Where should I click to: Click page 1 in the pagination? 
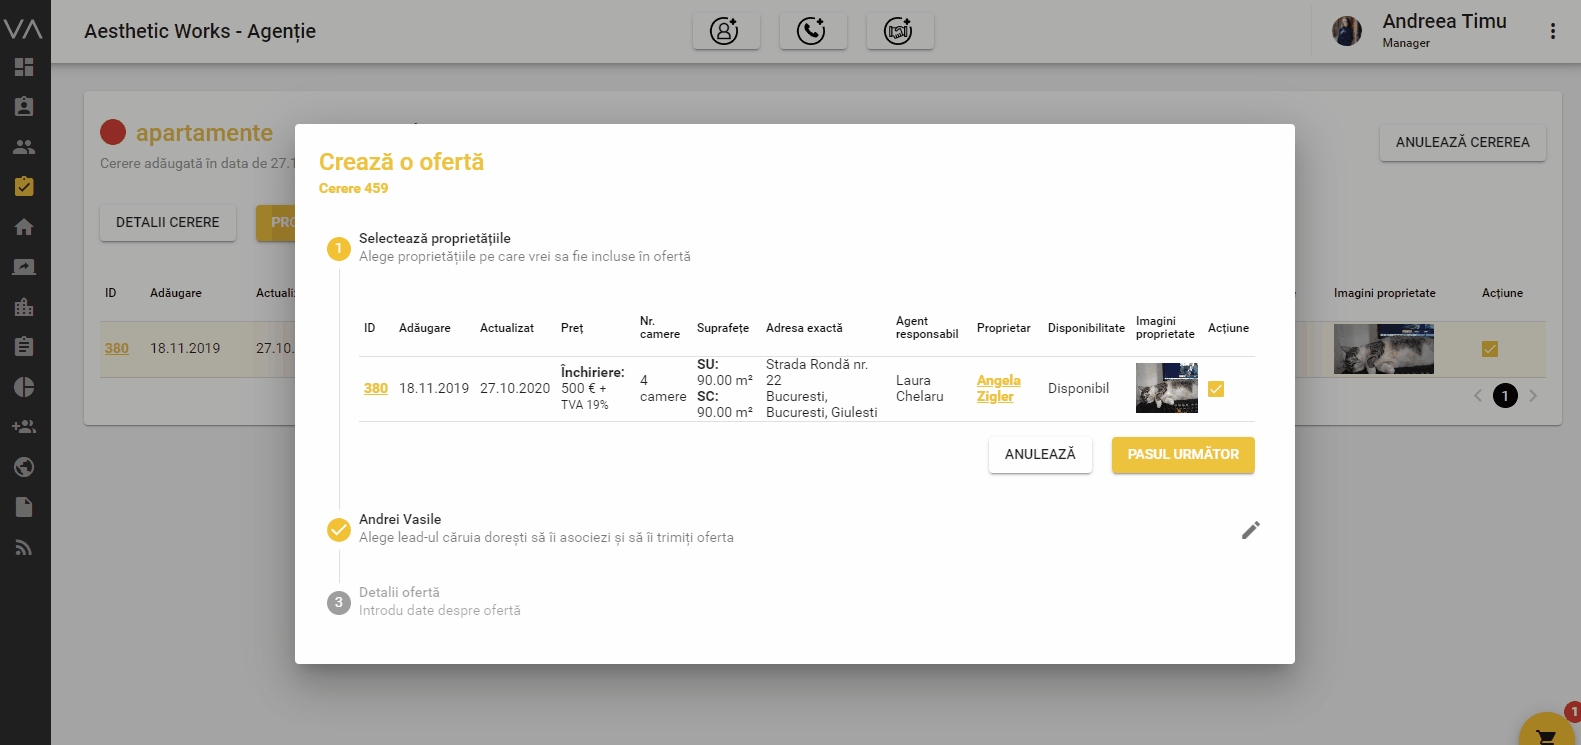(1505, 396)
